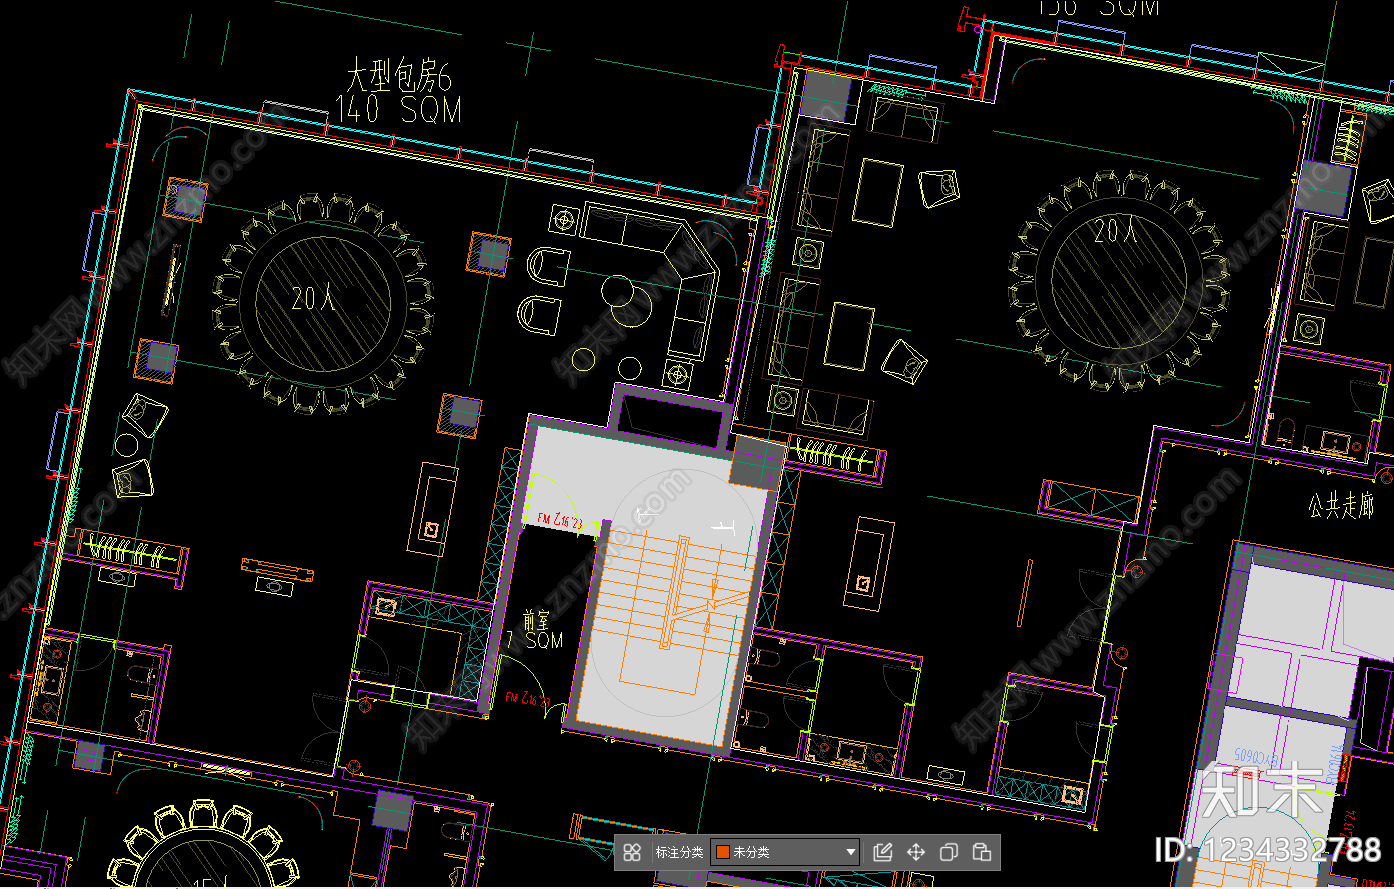Image resolution: width=1394 pixels, height=889 pixels.
Task: Click the copy icon in annotation toolbar
Action: tap(949, 852)
